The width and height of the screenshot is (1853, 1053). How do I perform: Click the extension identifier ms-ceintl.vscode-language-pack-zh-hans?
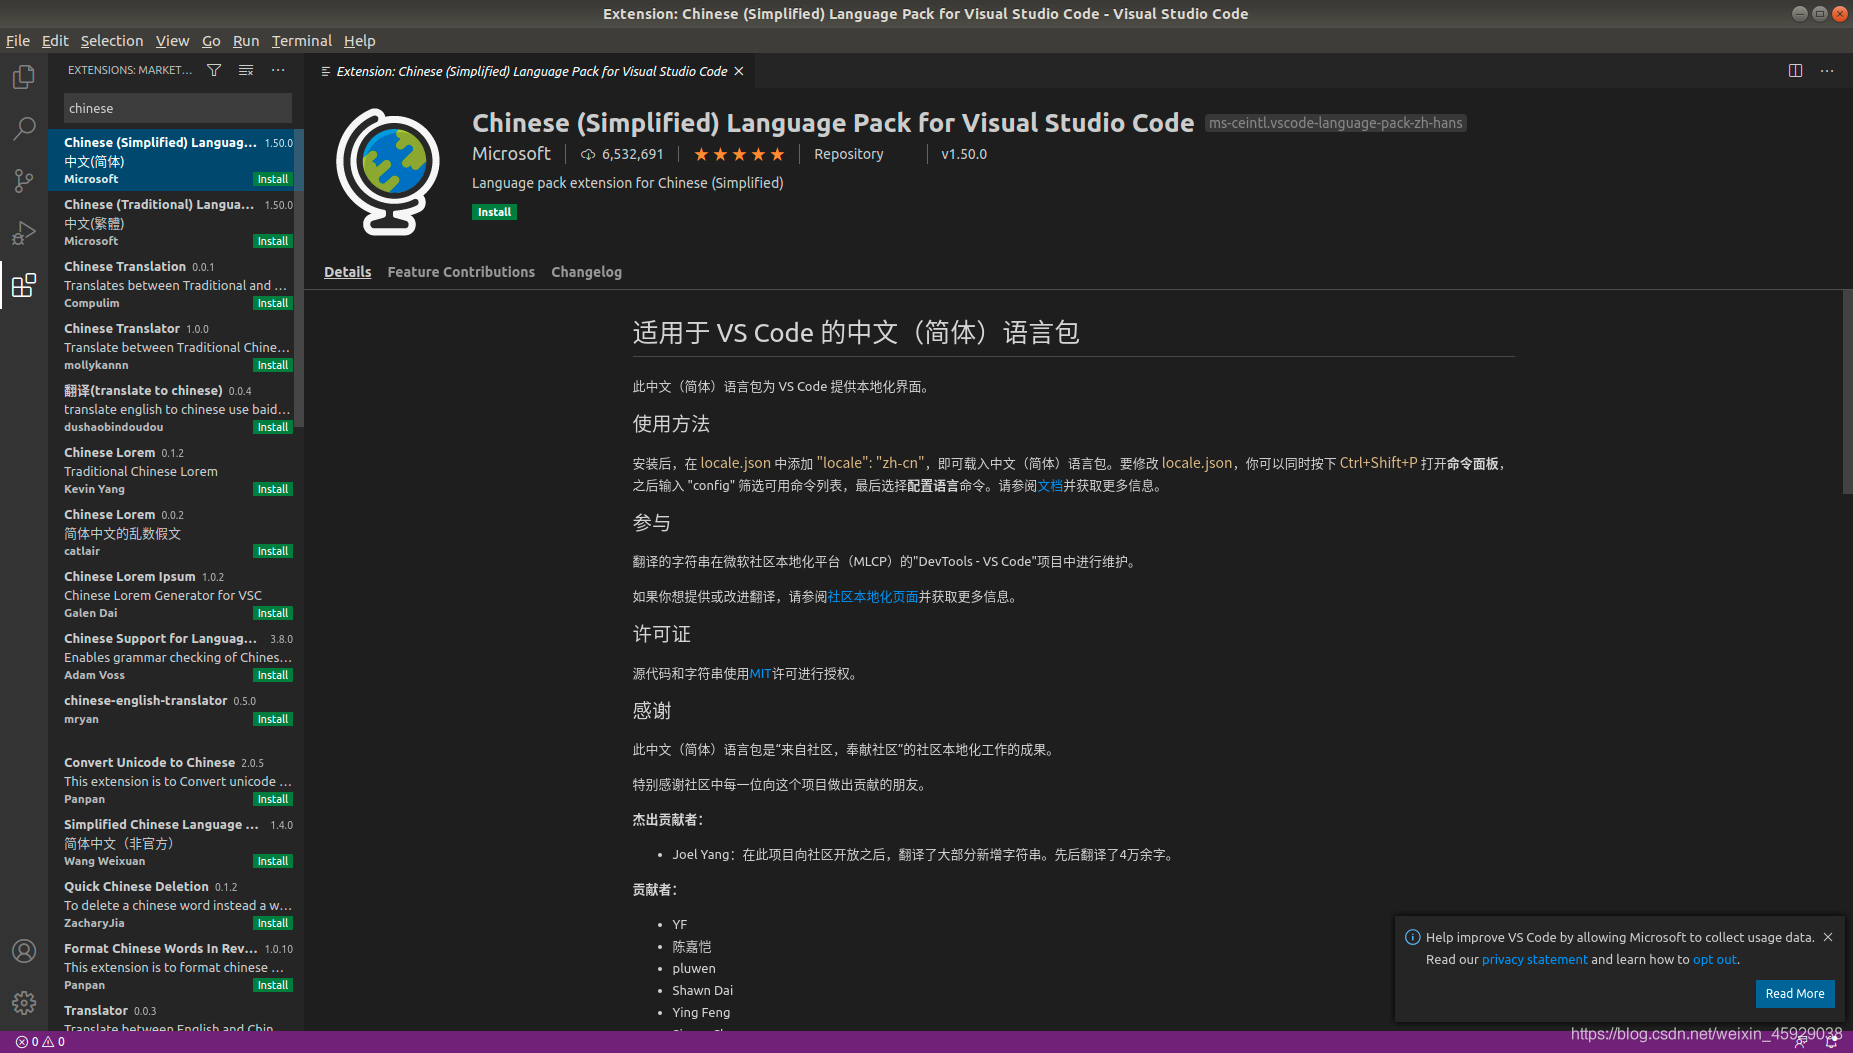coord(1335,123)
